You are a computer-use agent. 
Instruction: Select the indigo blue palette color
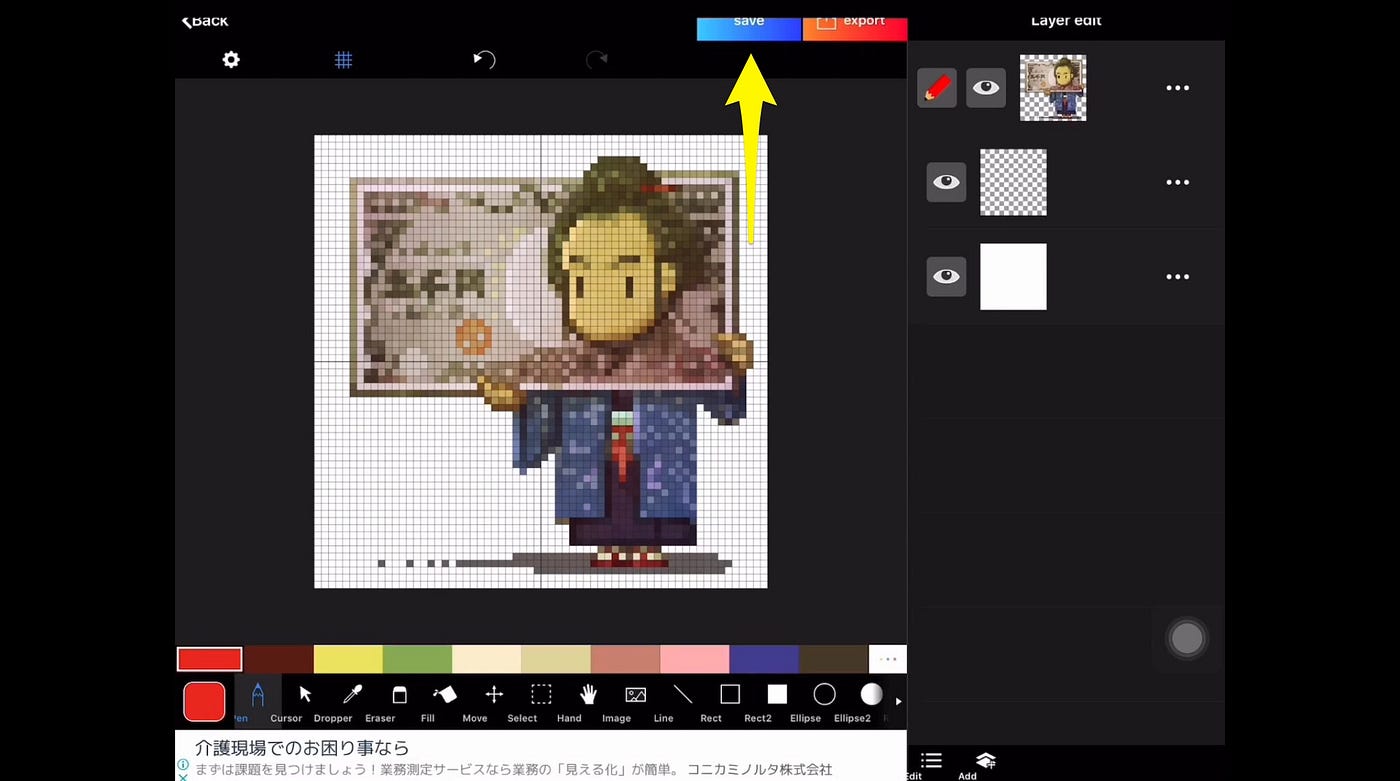[763, 659]
